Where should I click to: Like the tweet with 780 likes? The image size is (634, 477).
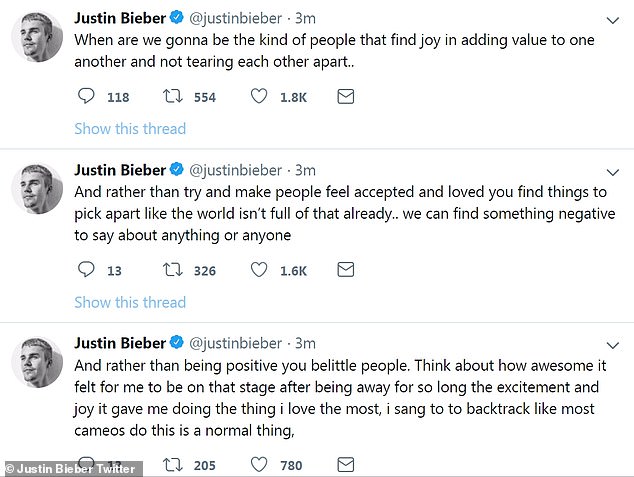pyautogui.click(x=258, y=463)
